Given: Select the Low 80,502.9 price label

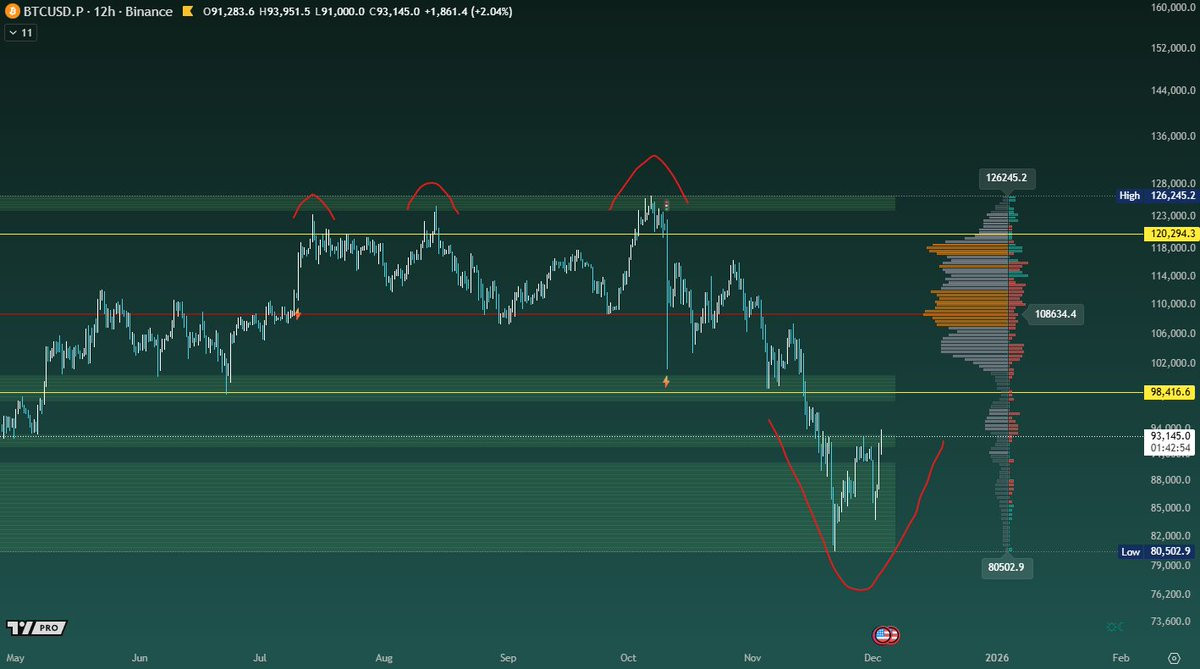Looking at the screenshot, I should coord(1158,552).
